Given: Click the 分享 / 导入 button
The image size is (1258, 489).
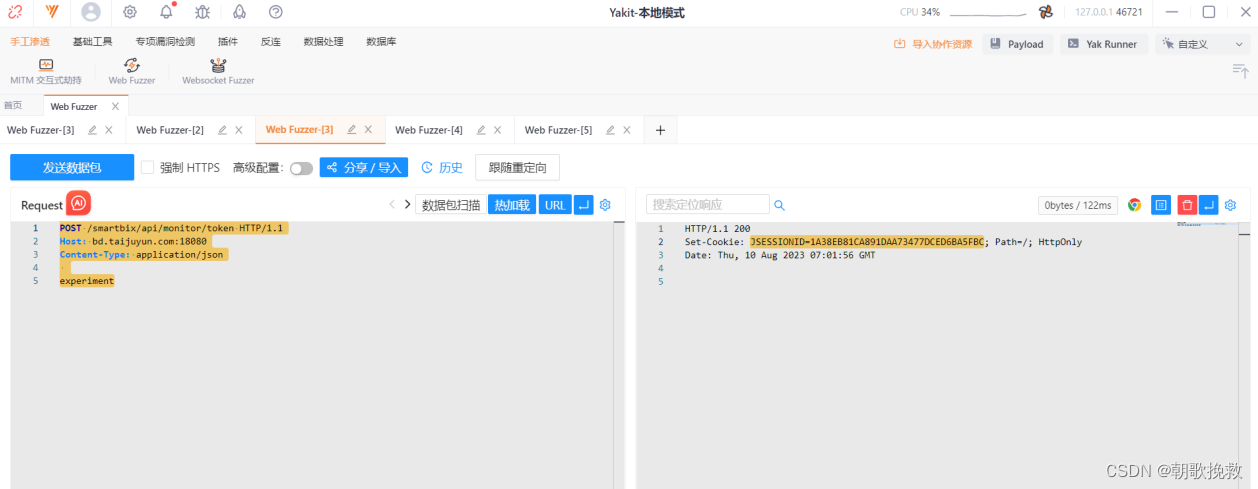Looking at the screenshot, I should coord(364,168).
